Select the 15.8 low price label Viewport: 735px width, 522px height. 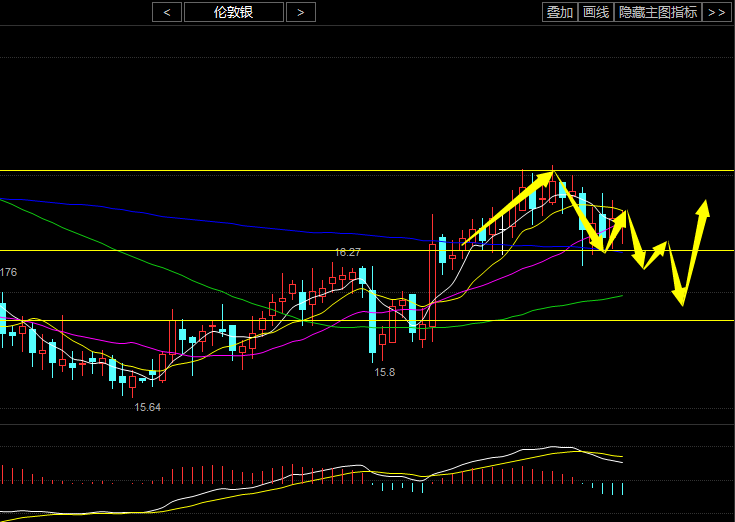click(384, 373)
